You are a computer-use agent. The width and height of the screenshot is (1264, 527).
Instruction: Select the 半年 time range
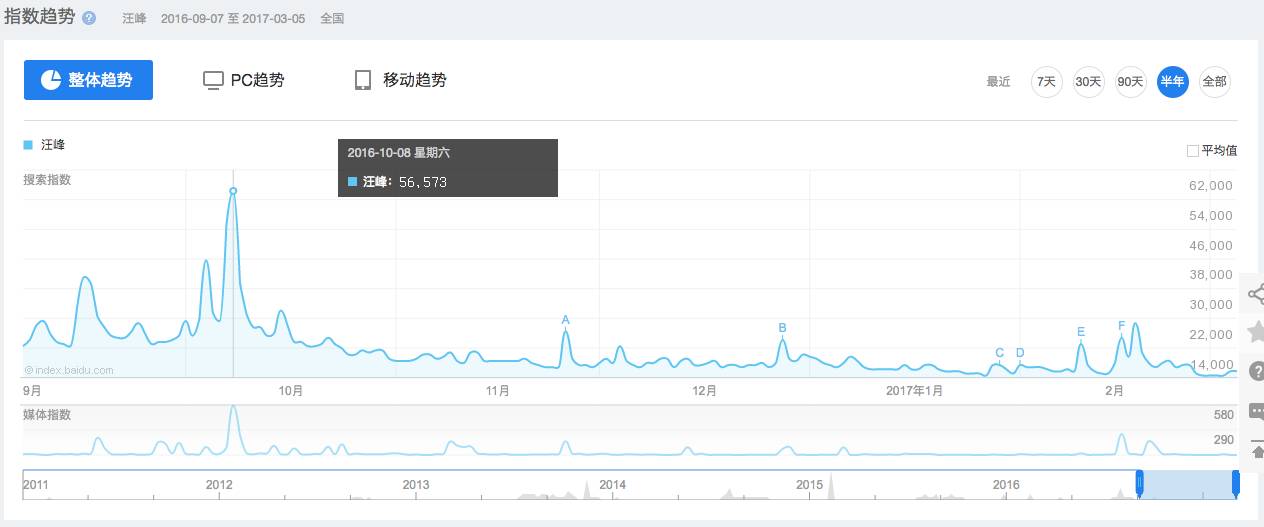pos(1172,81)
